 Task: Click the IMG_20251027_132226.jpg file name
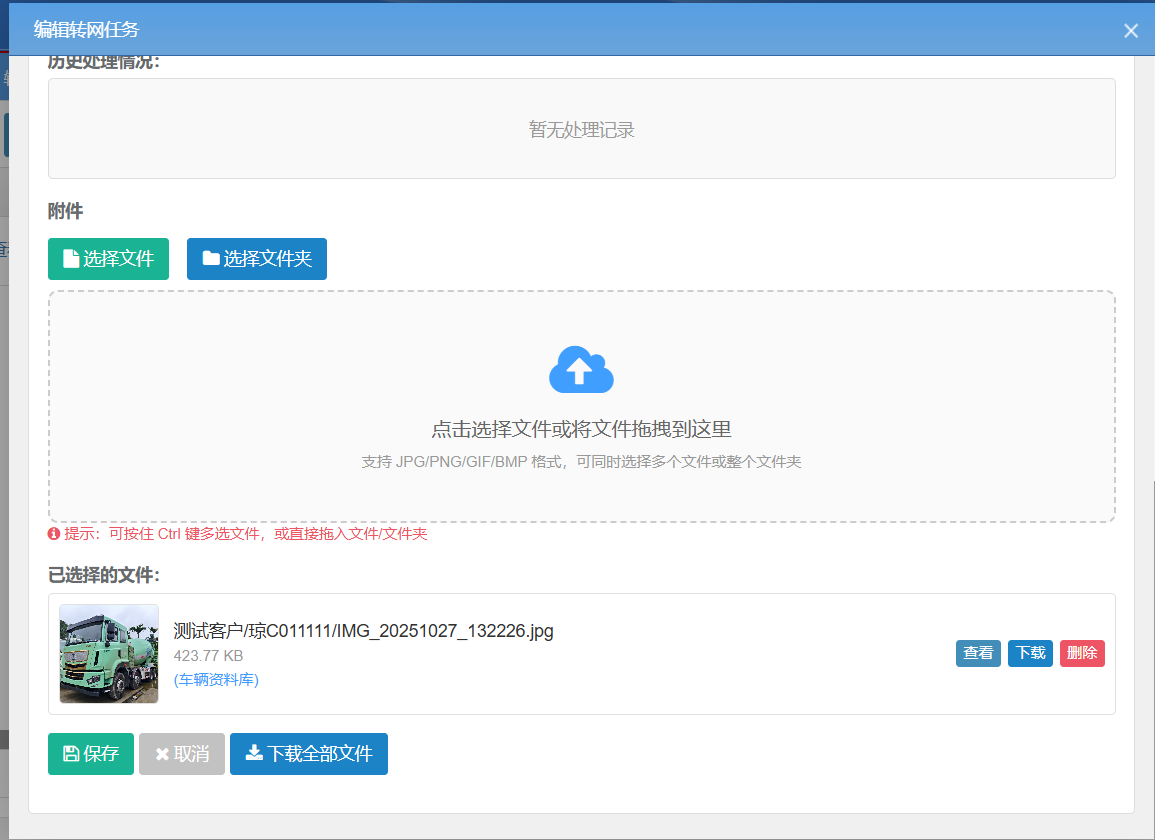pos(363,631)
